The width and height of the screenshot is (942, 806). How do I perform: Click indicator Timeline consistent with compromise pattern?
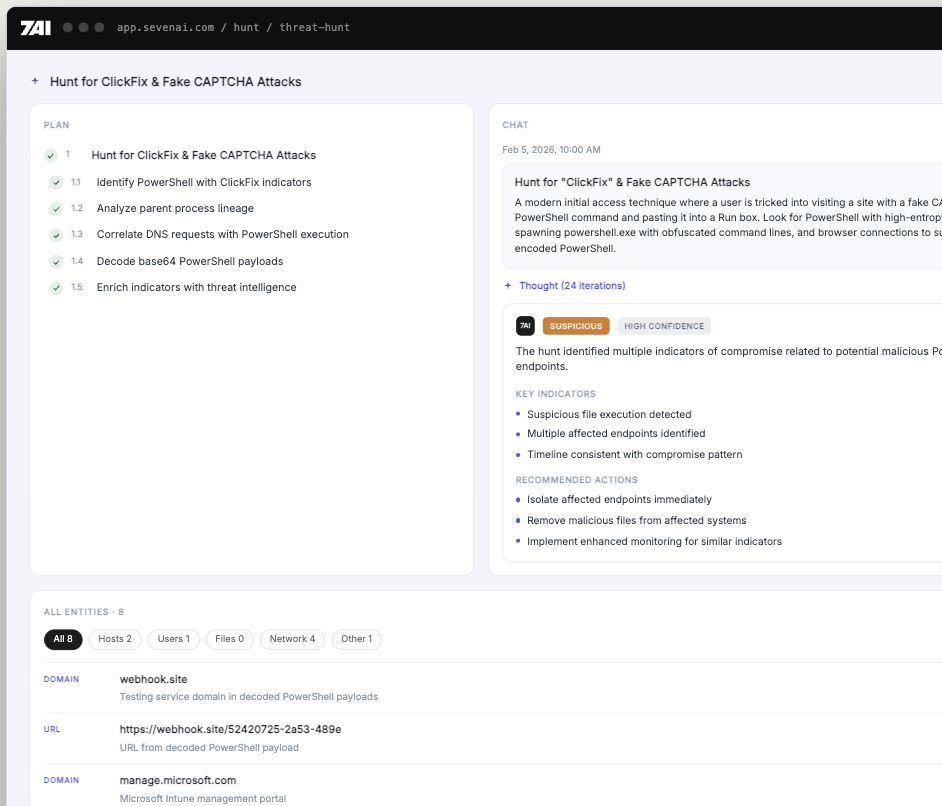click(634, 454)
